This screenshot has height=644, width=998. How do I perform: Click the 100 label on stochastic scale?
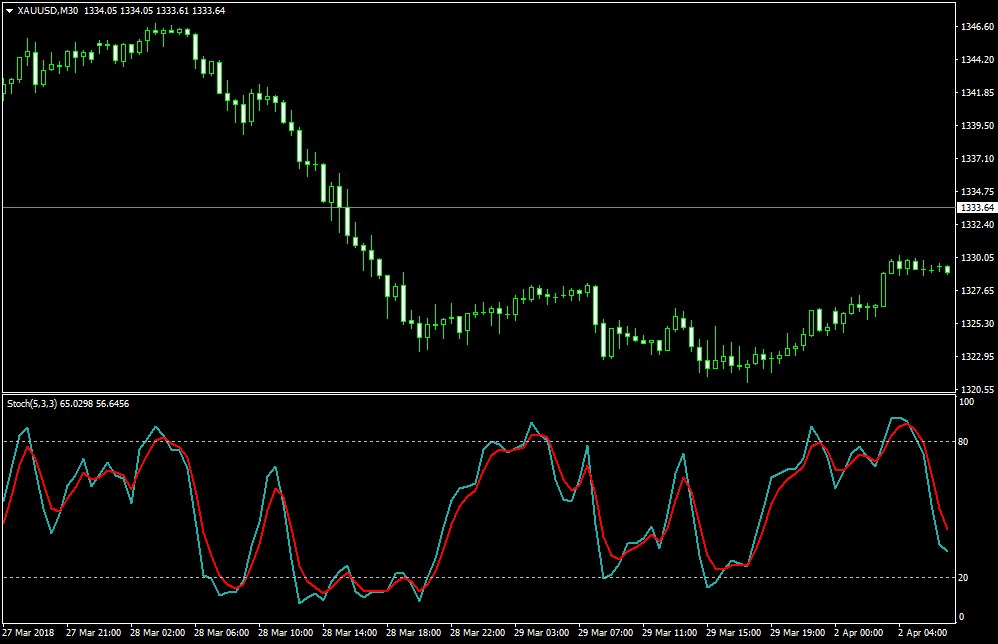[x=966, y=402]
